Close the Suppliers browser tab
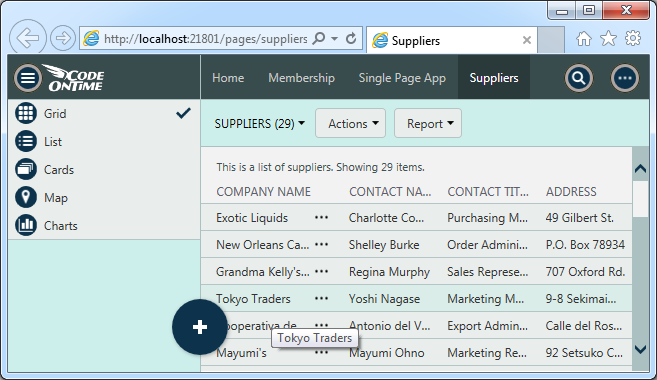 pos(527,40)
